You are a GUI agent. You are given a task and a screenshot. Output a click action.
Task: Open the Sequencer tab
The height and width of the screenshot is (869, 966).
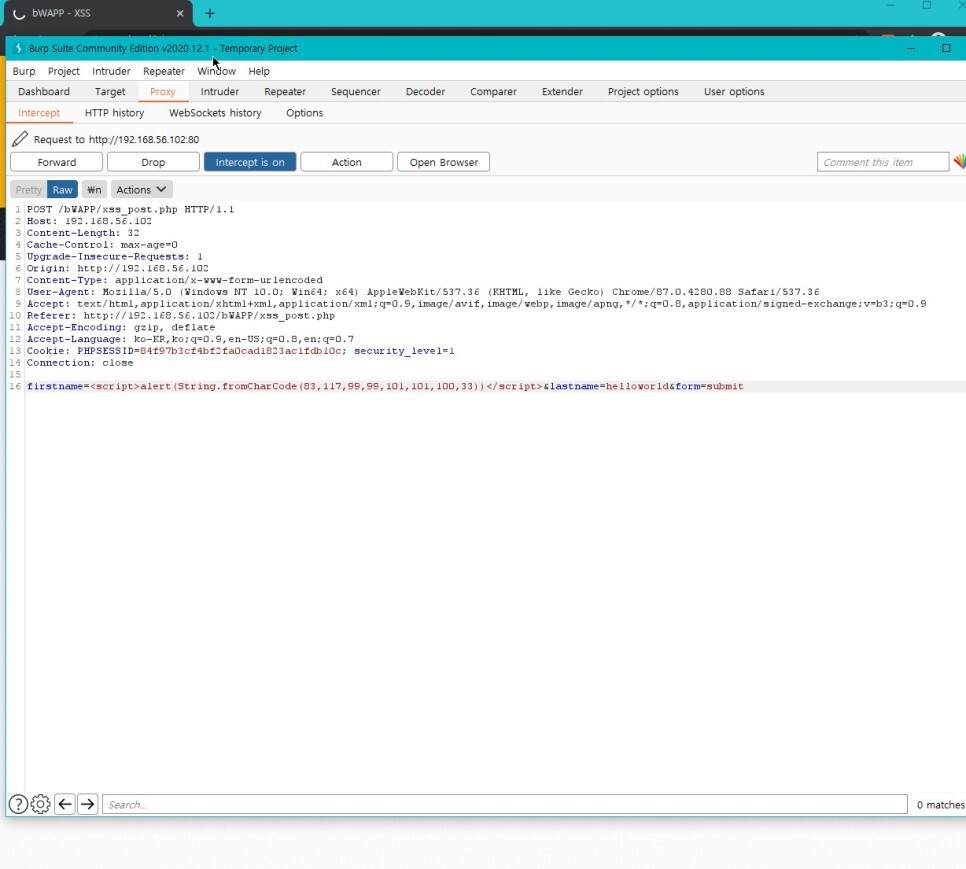point(355,91)
